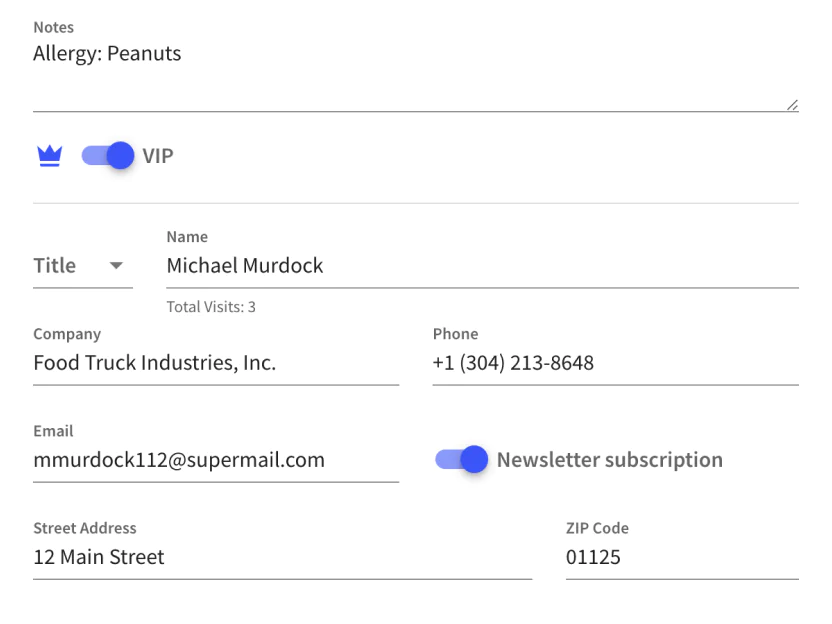Click the crown VIP icon
The image size is (832, 624).
49,156
